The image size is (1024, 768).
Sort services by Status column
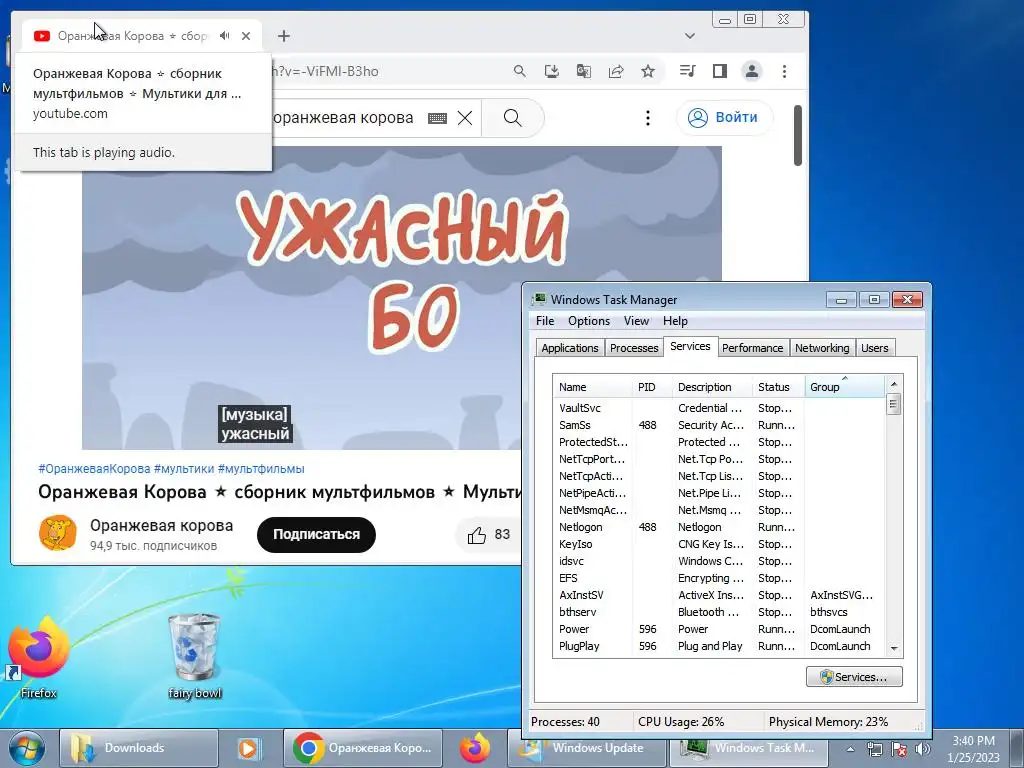point(778,387)
